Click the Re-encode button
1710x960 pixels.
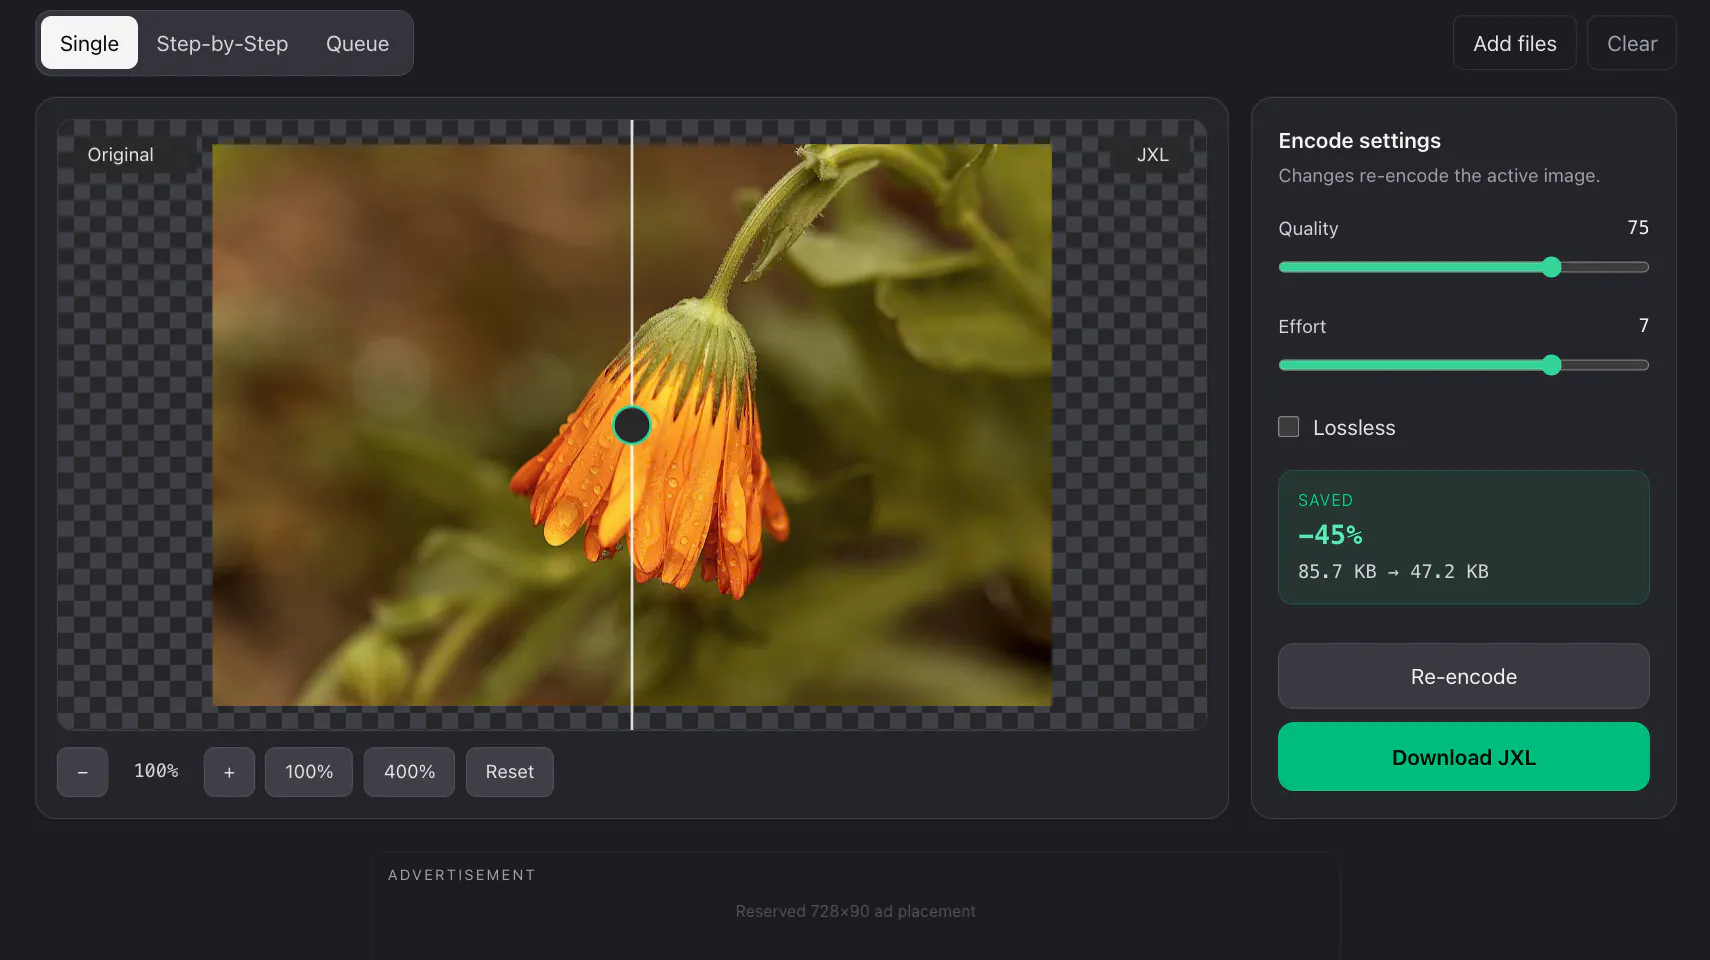[1463, 676]
